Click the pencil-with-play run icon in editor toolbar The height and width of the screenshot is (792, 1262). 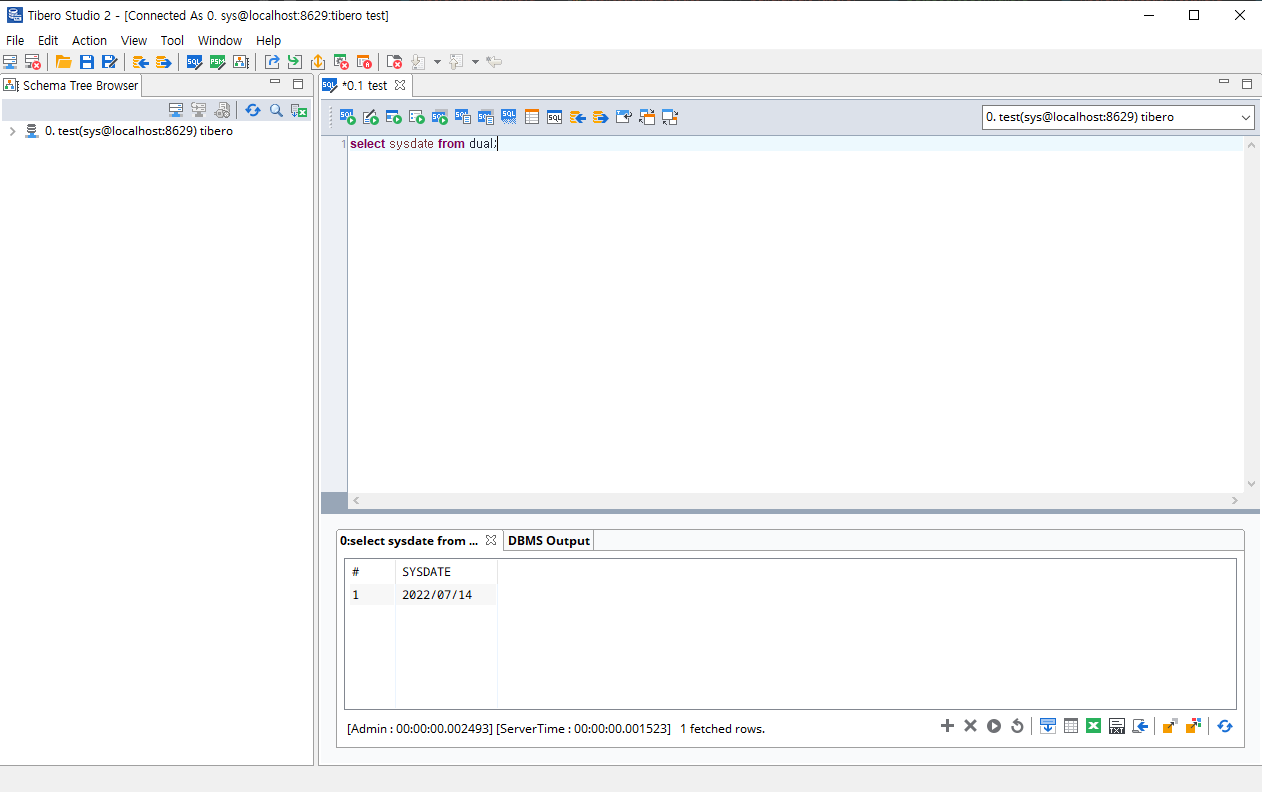370,117
